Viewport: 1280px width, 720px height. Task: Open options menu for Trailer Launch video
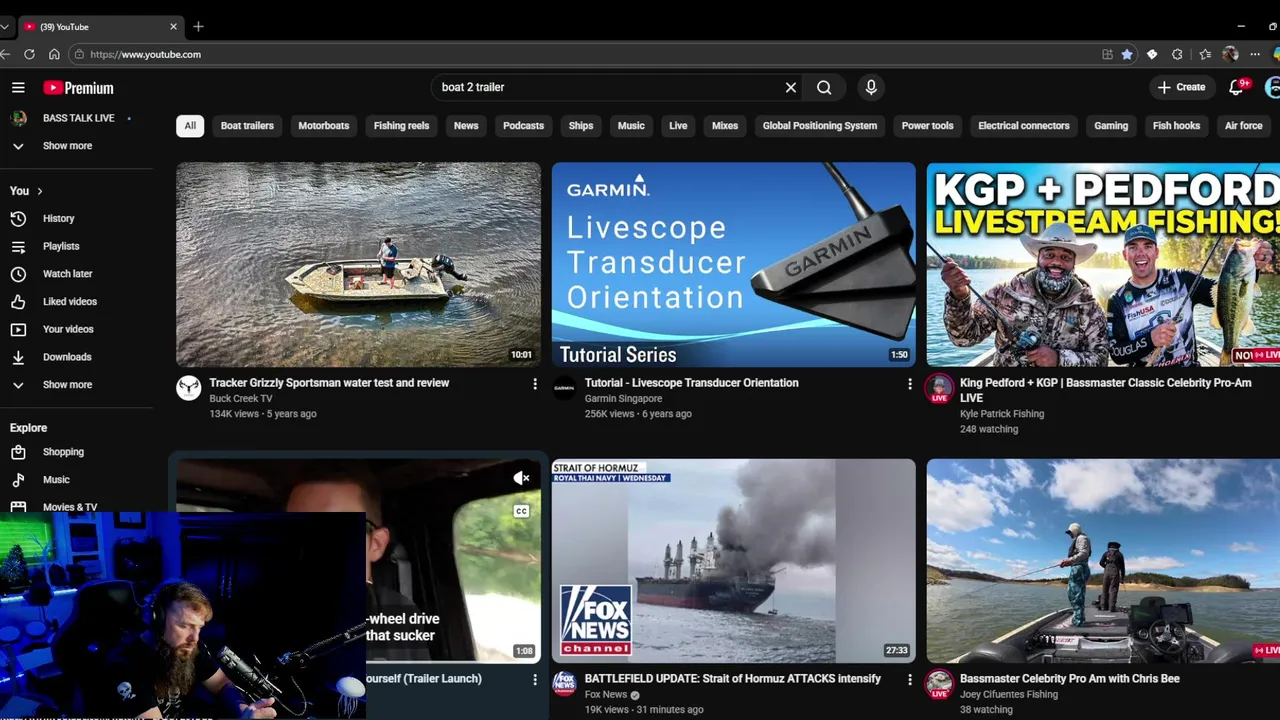pos(535,680)
